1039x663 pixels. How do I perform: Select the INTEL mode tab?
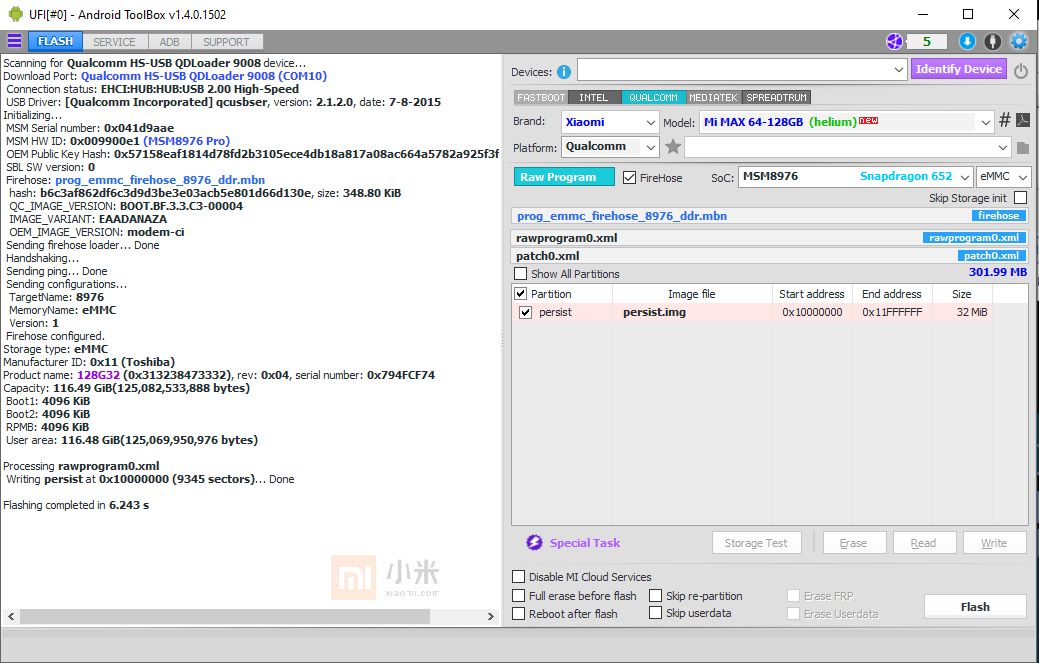click(594, 97)
